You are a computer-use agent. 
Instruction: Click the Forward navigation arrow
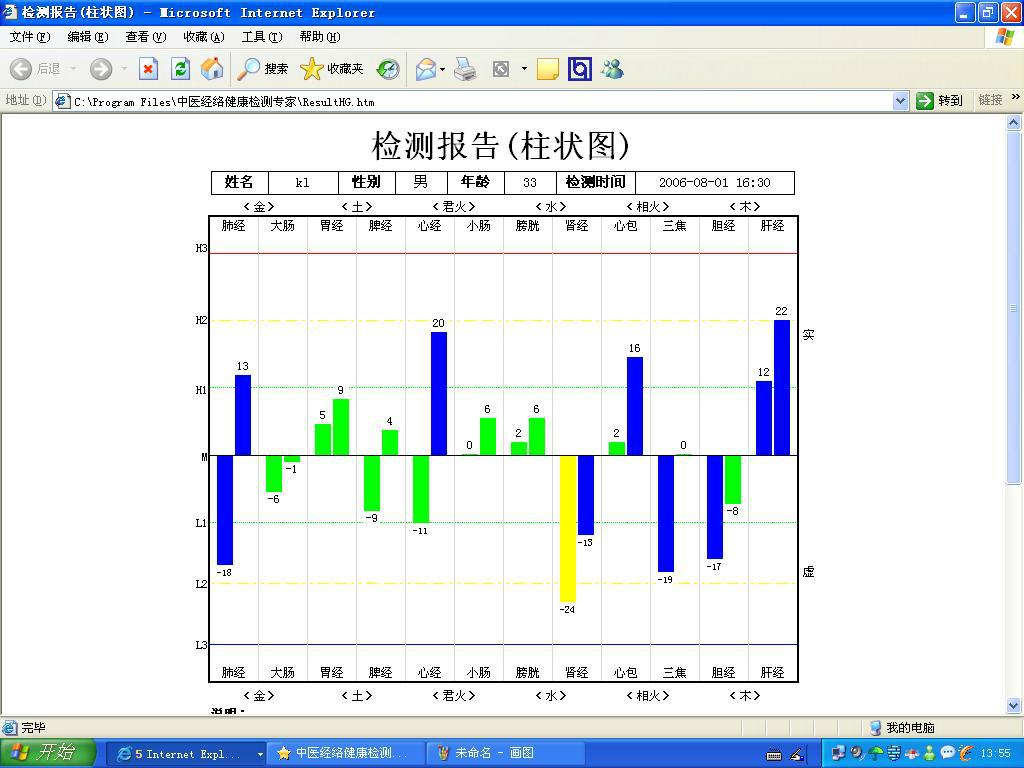[101, 69]
